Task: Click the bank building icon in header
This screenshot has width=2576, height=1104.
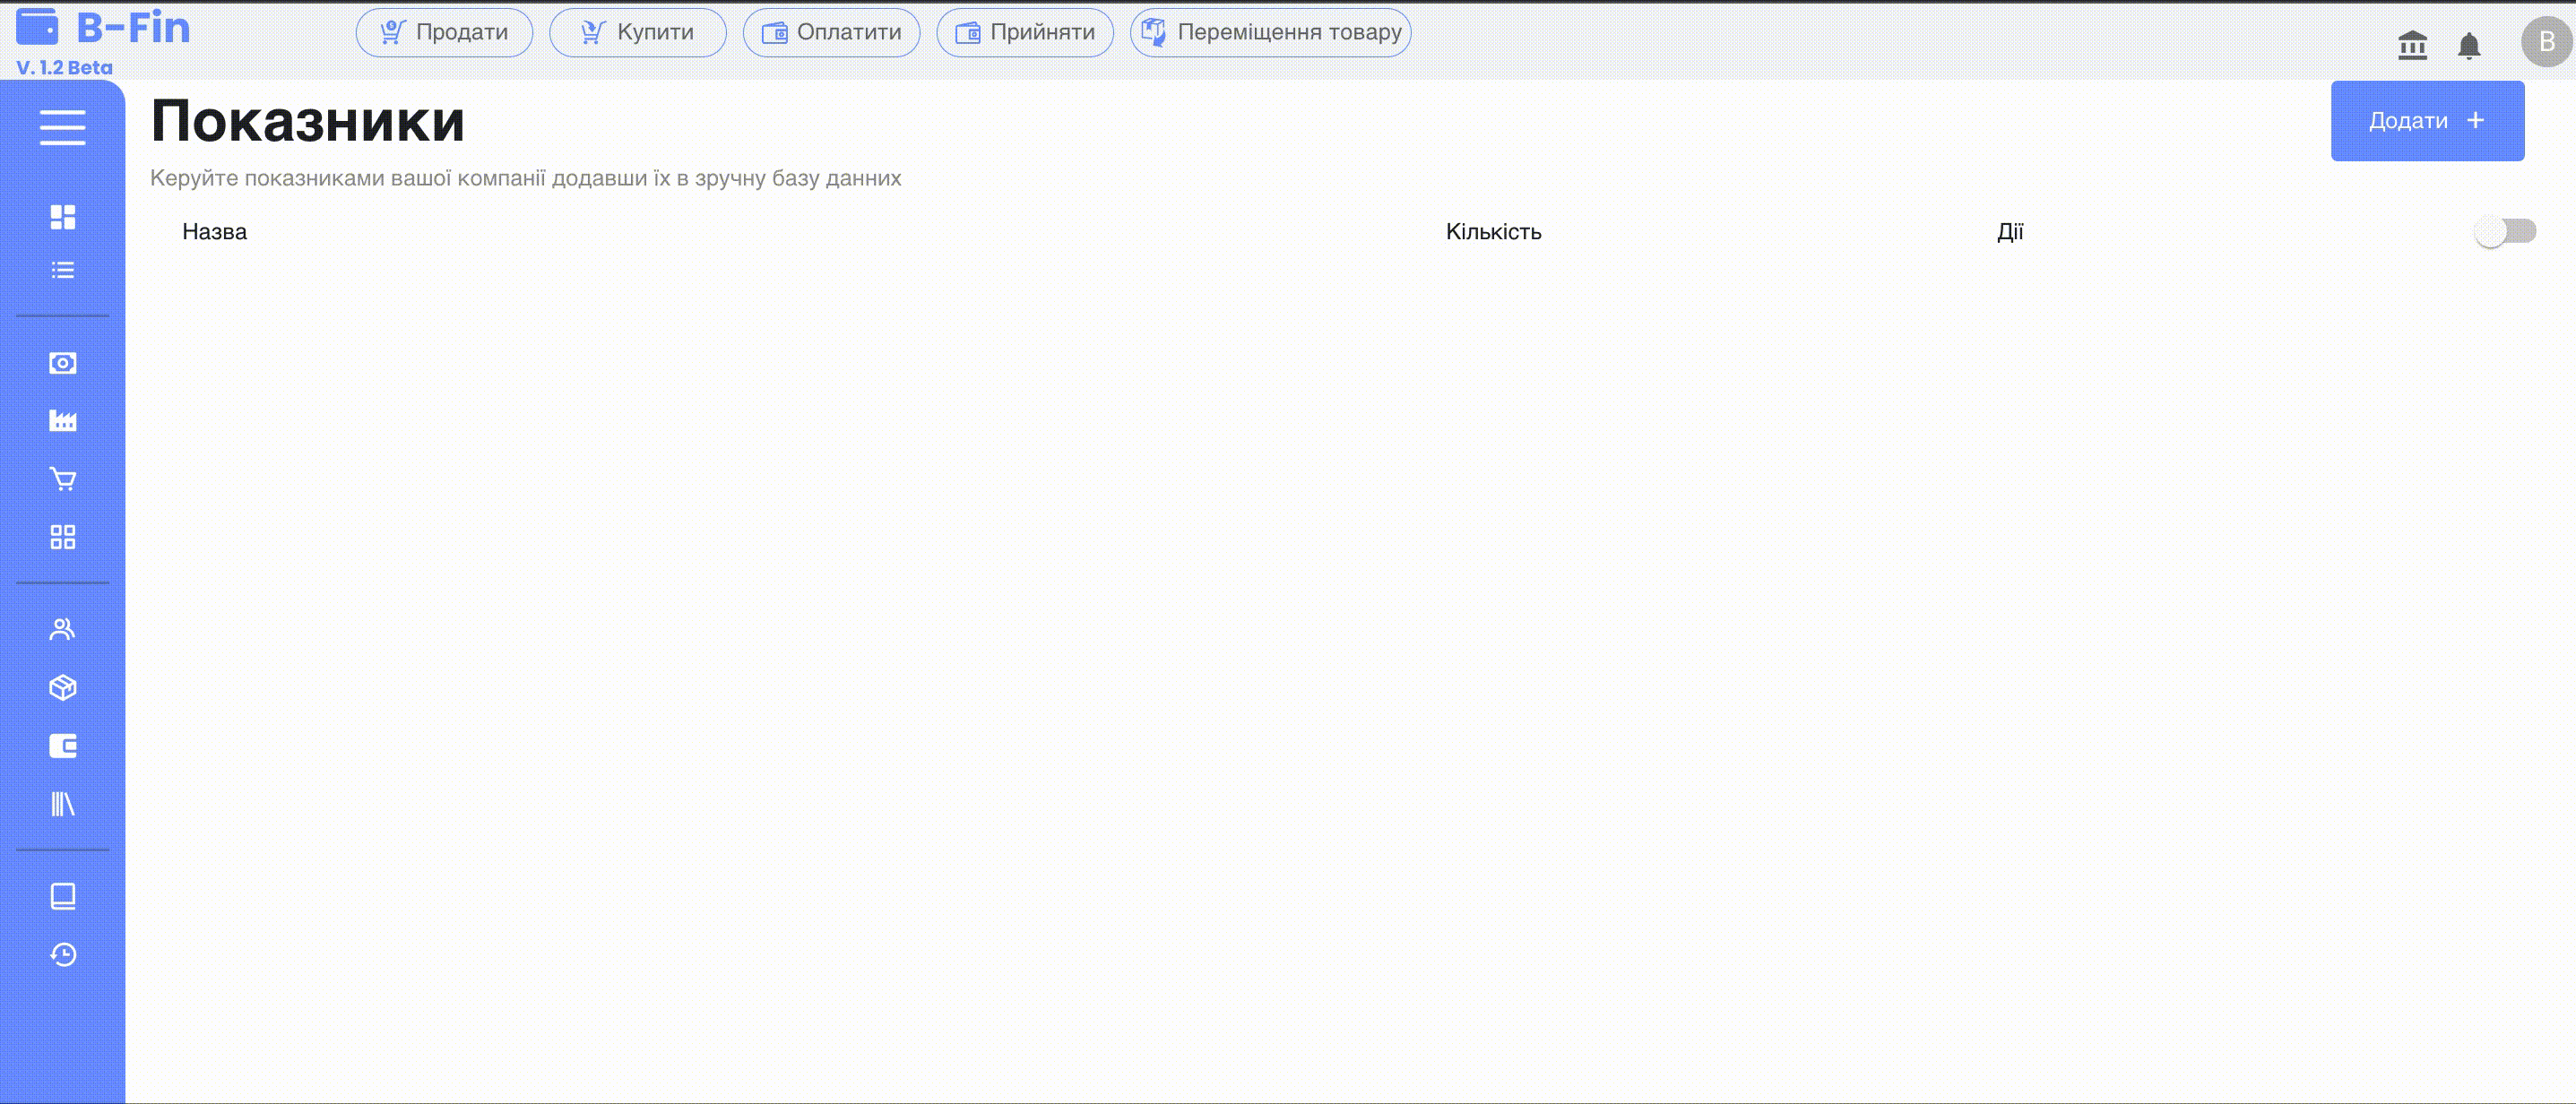Action: [2412, 45]
